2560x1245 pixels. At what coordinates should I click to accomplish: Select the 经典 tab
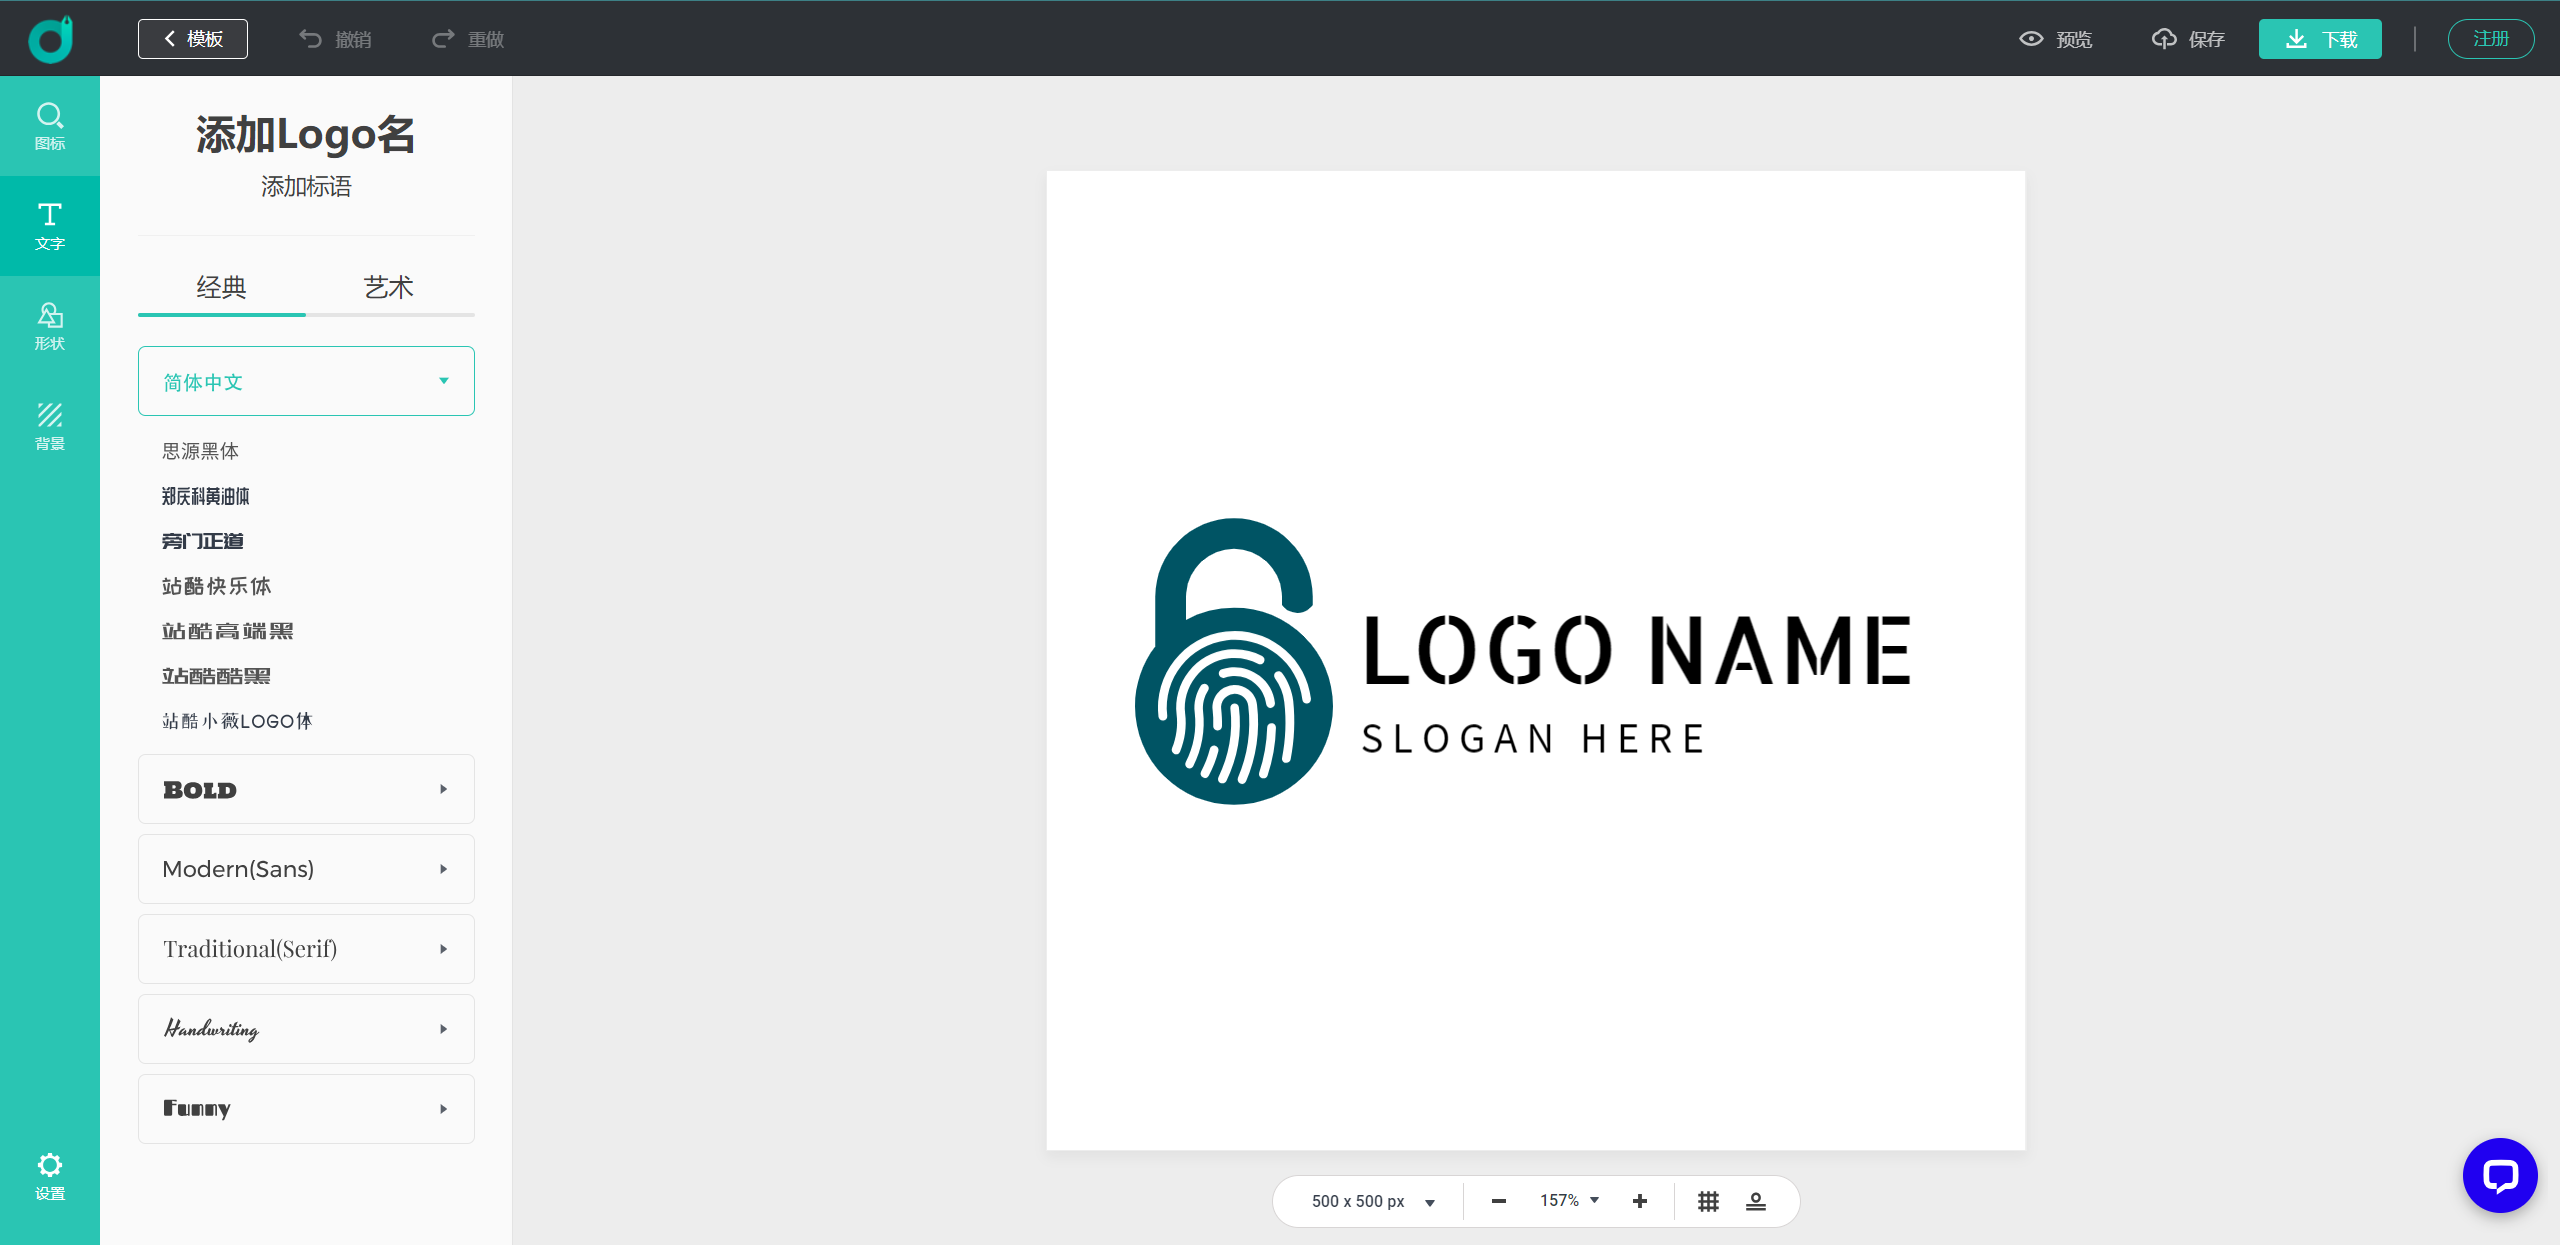pos(221,288)
